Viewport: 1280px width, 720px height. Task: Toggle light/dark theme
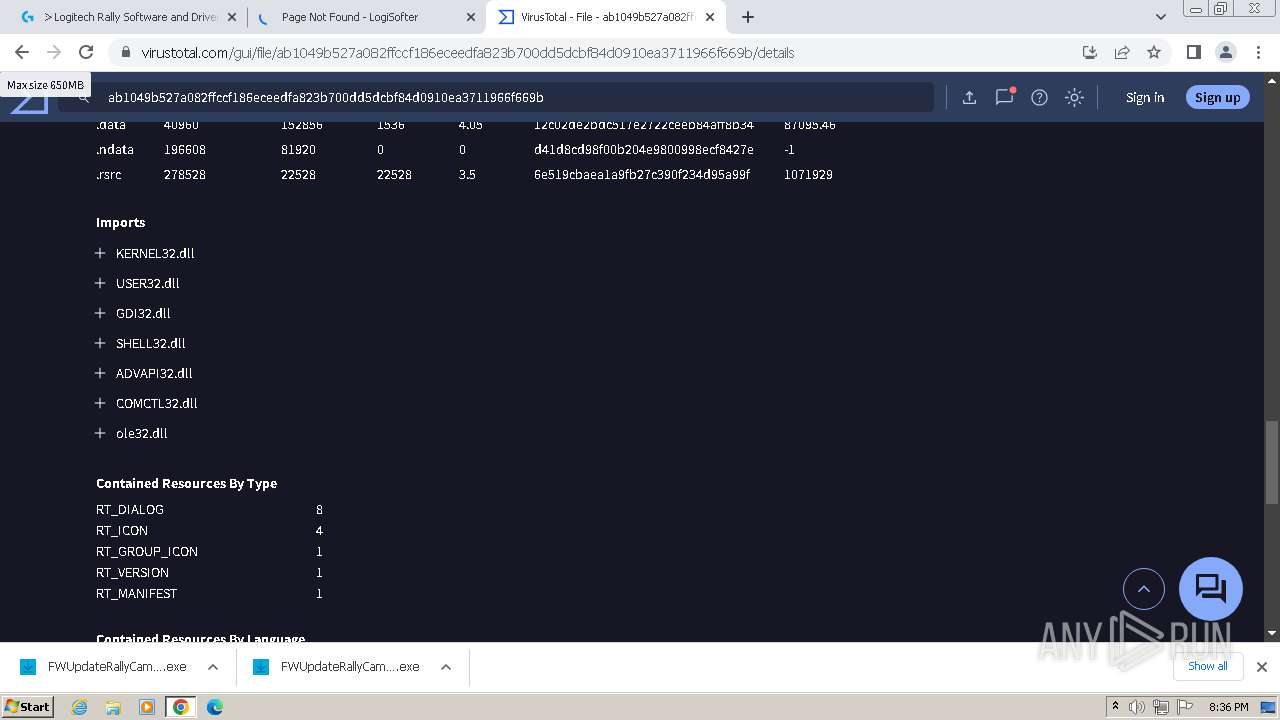1074,97
